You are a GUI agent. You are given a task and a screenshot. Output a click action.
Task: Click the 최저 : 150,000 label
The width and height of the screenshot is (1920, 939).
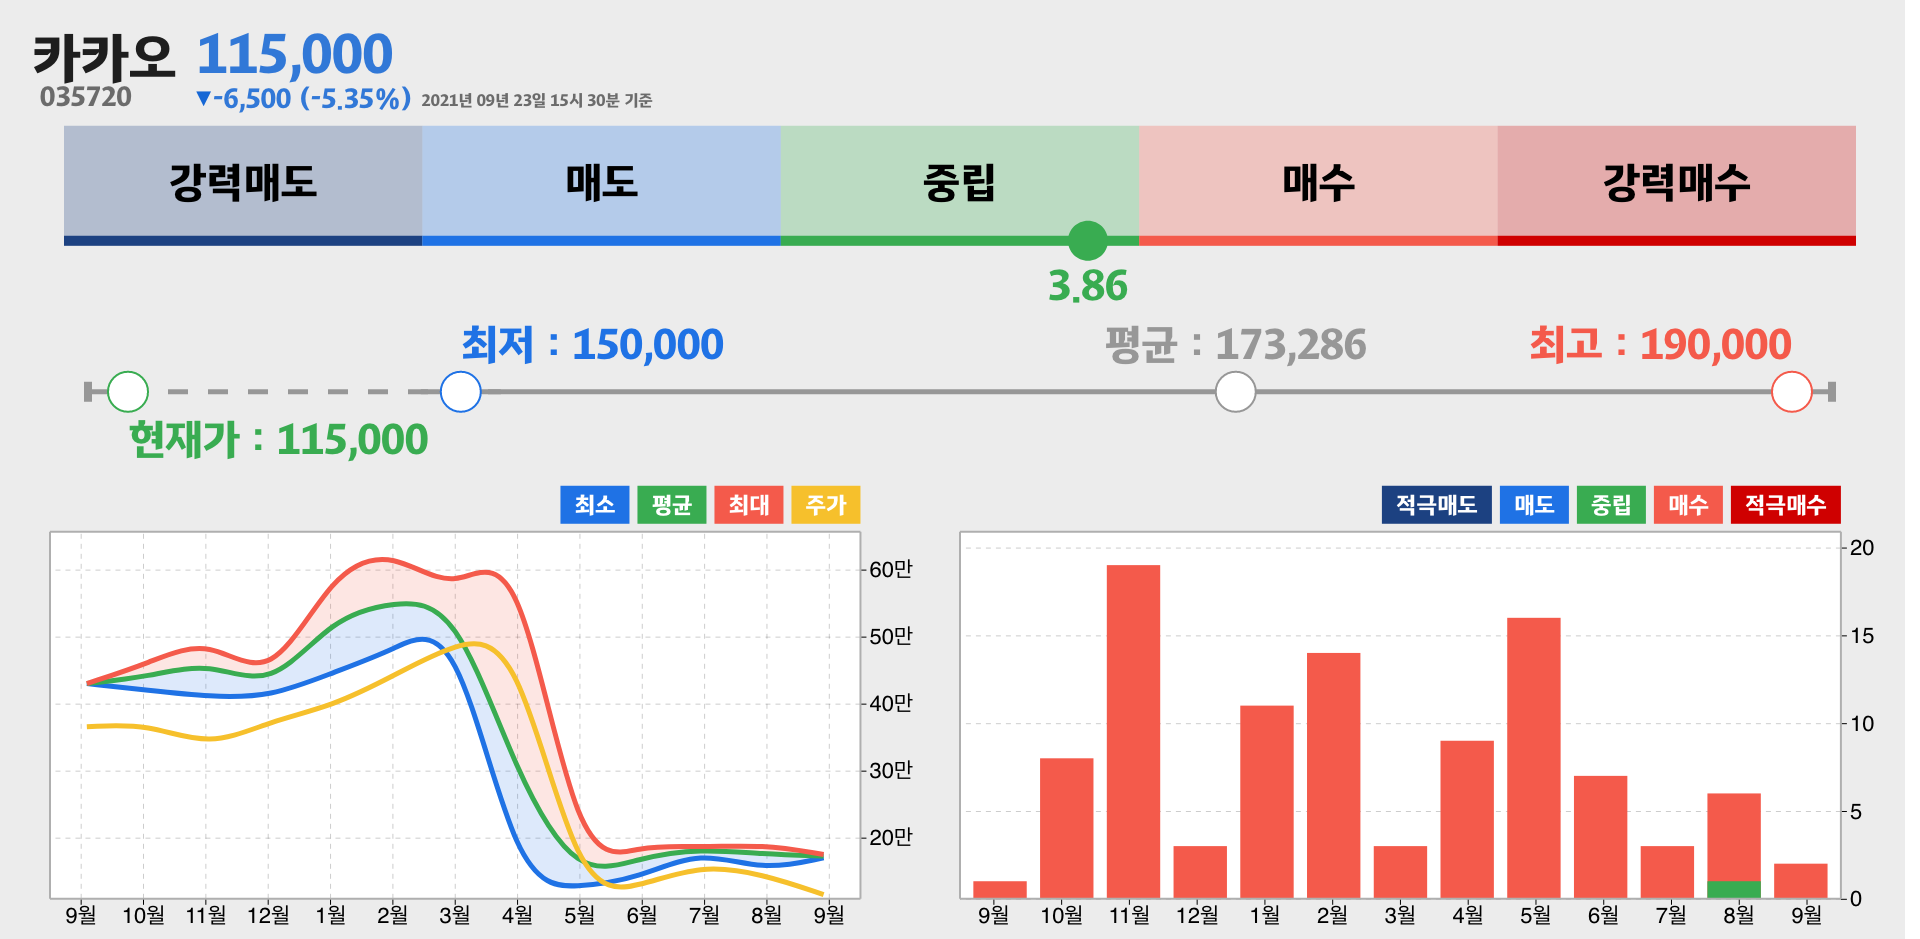[x=592, y=345]
